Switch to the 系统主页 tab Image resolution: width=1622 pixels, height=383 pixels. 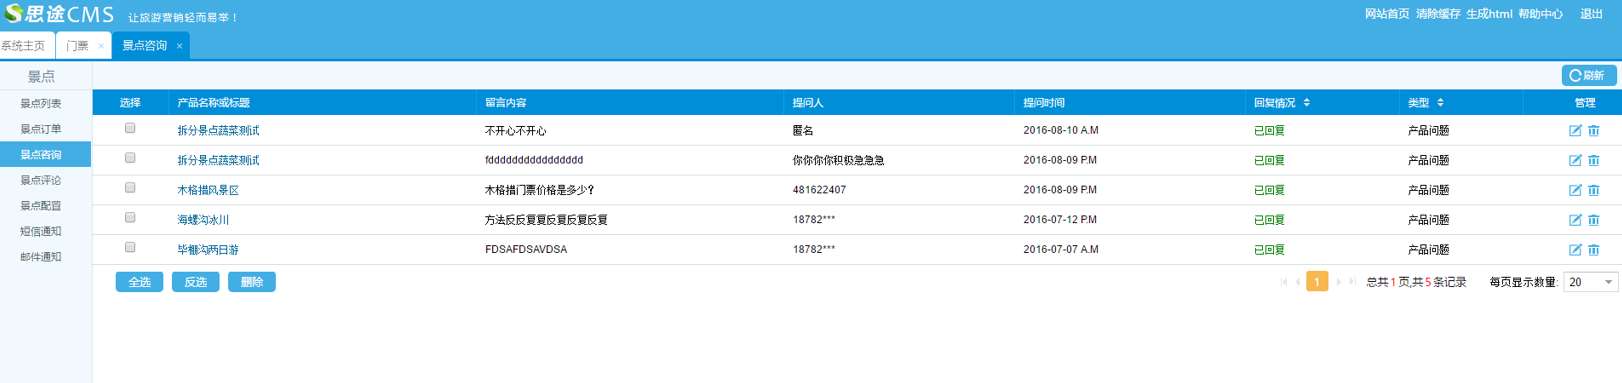tap(24, 46)
